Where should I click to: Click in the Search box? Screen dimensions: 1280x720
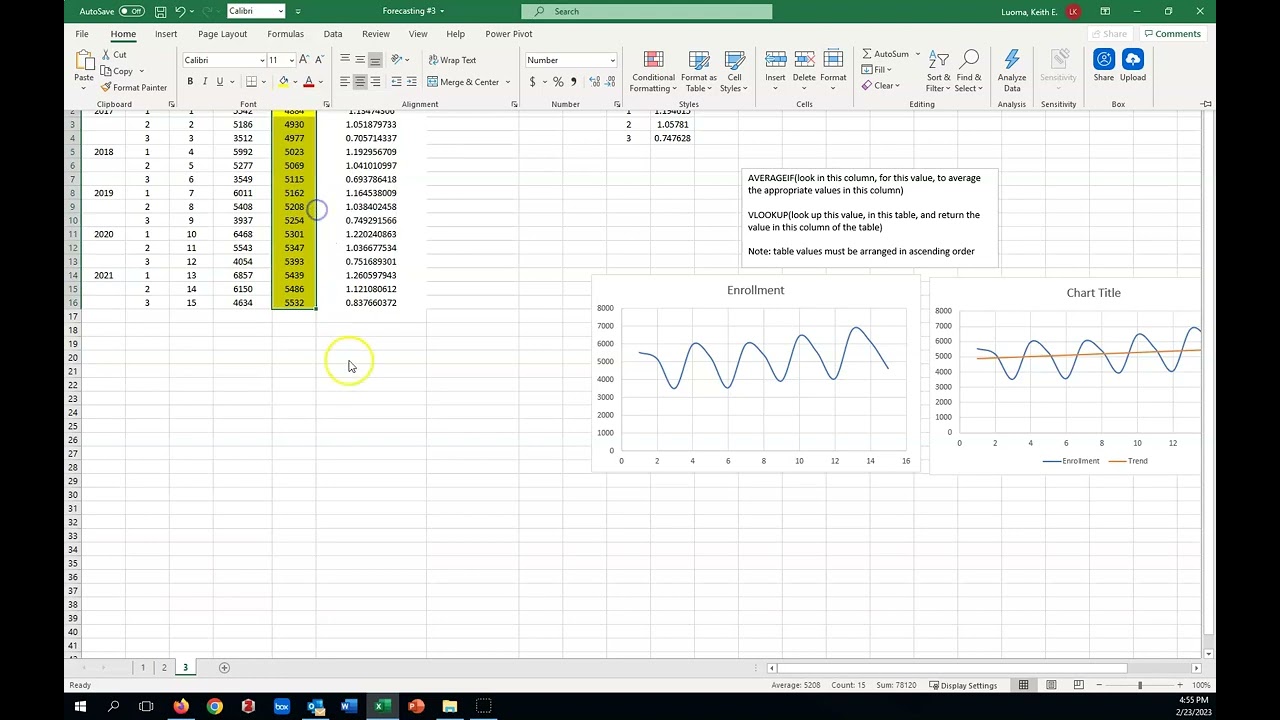click(646, 11)
